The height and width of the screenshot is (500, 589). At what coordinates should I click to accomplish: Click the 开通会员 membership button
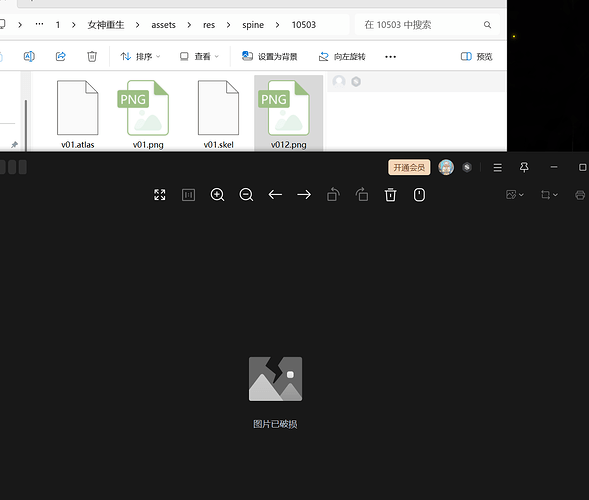click(409, 168)
